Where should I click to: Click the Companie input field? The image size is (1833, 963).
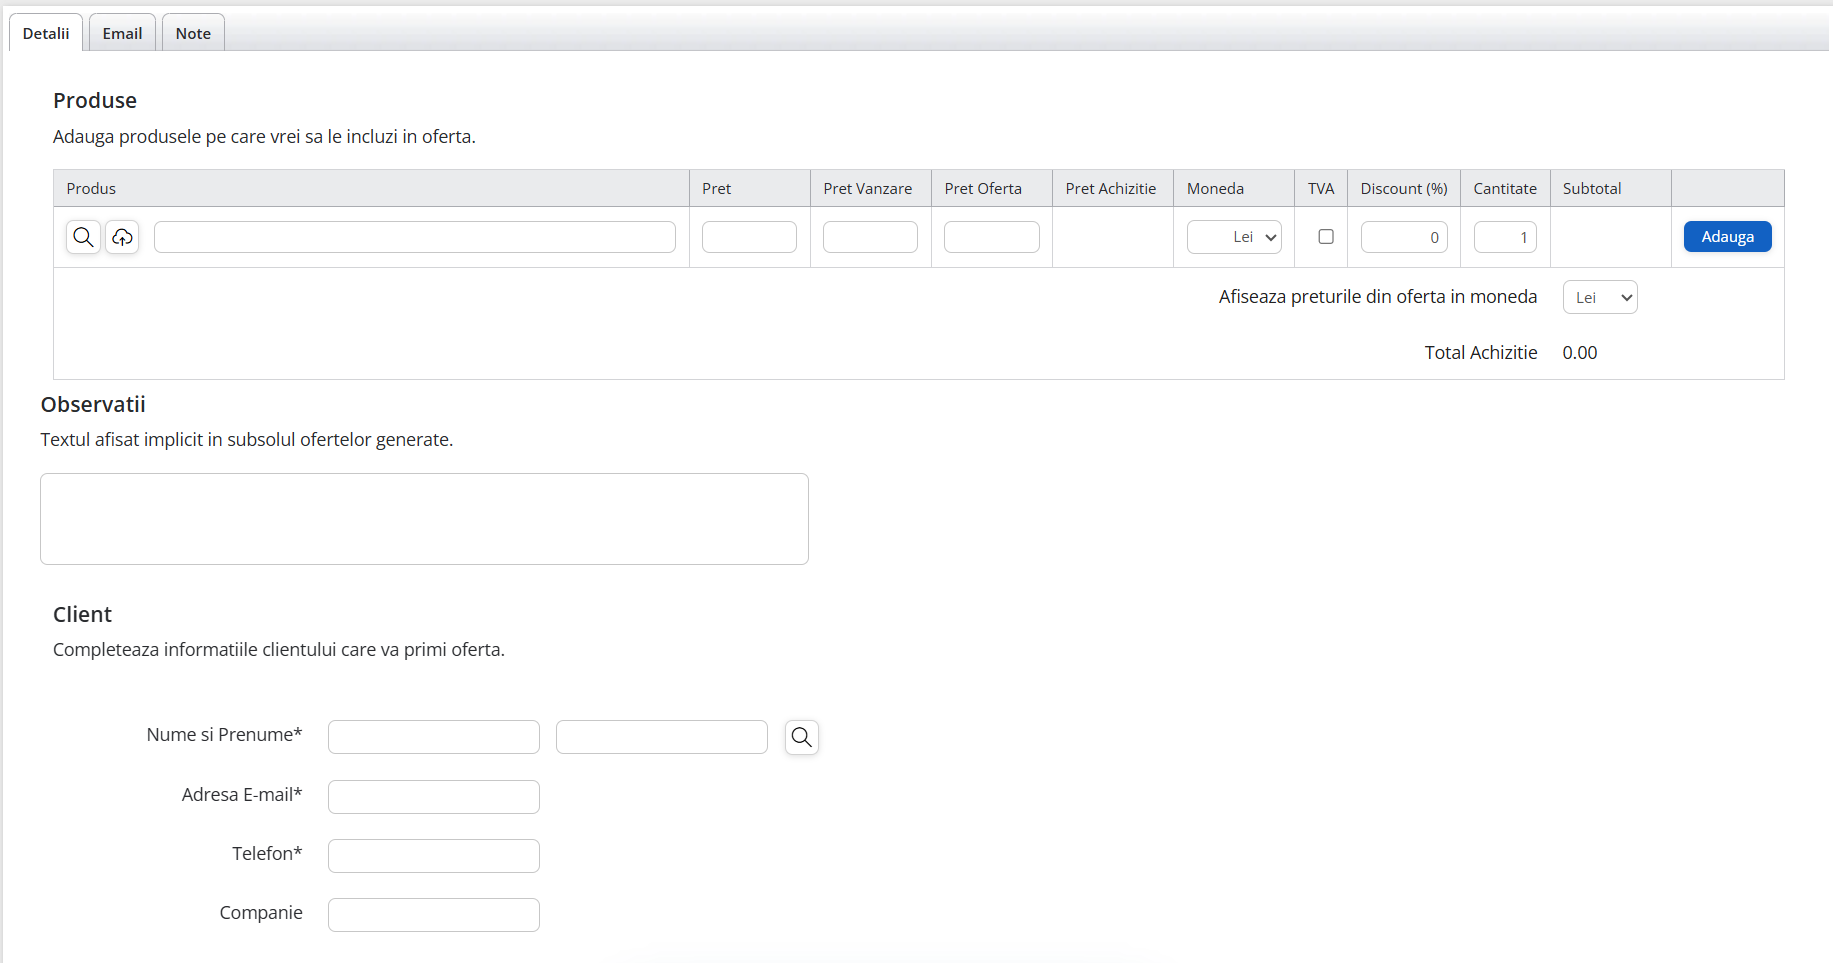pos(434,915)
